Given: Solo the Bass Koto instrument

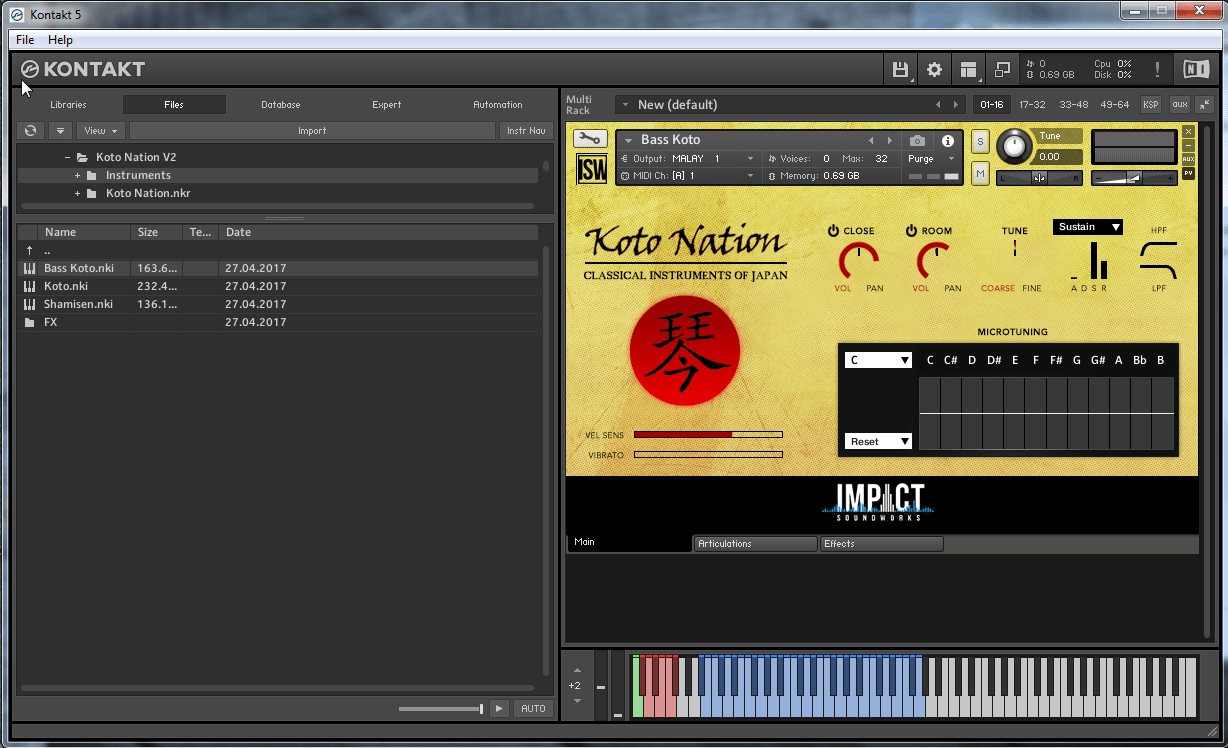Looking at the screenshot, I should 980,141.
